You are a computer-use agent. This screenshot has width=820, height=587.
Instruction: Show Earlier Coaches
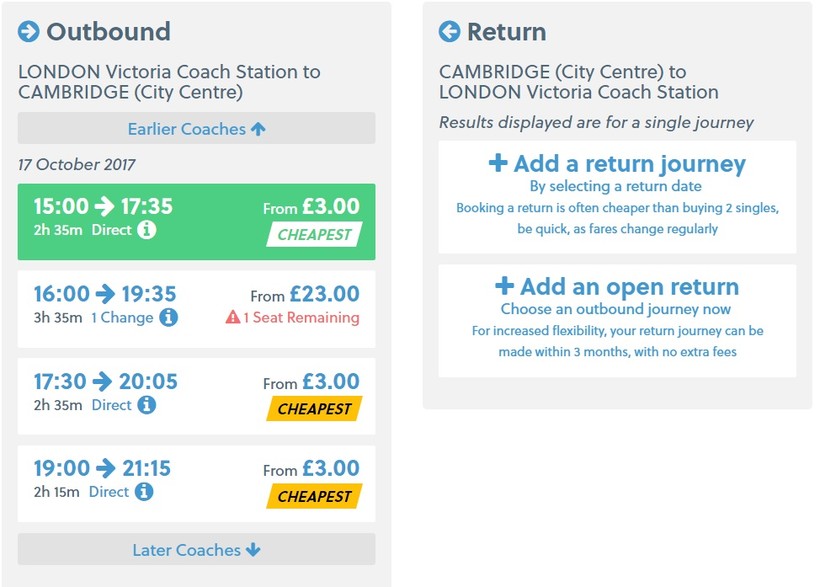[x=196, y=129]
